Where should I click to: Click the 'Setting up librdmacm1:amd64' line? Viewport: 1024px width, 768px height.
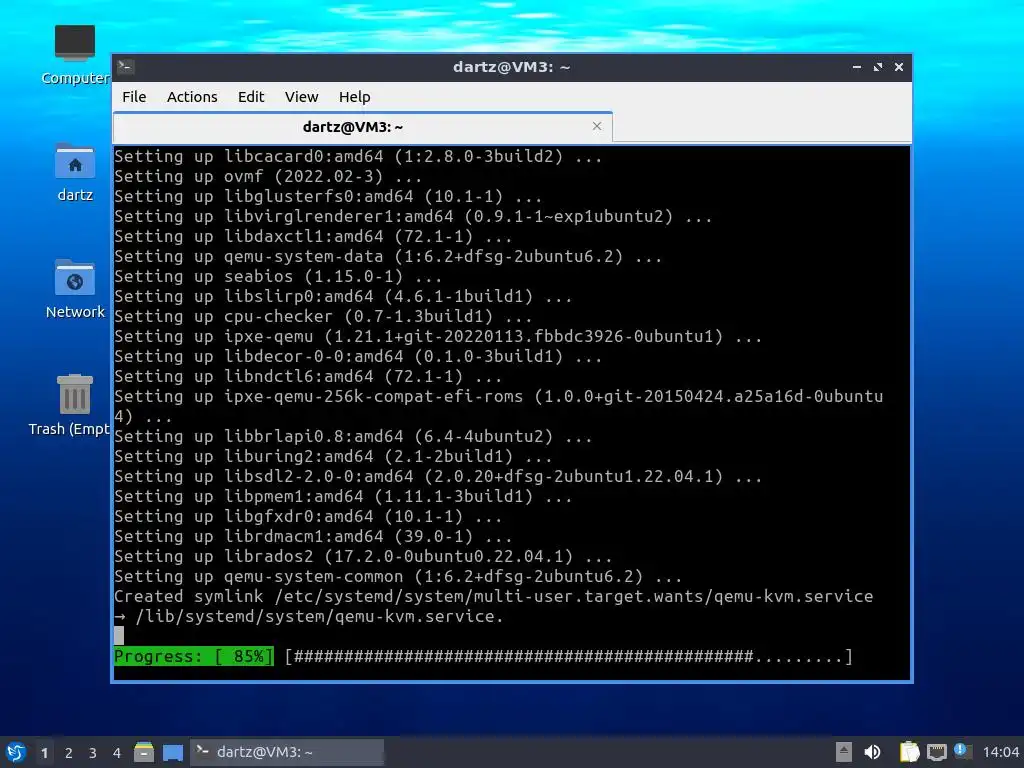pyautogui.click(x=313, y=536)
